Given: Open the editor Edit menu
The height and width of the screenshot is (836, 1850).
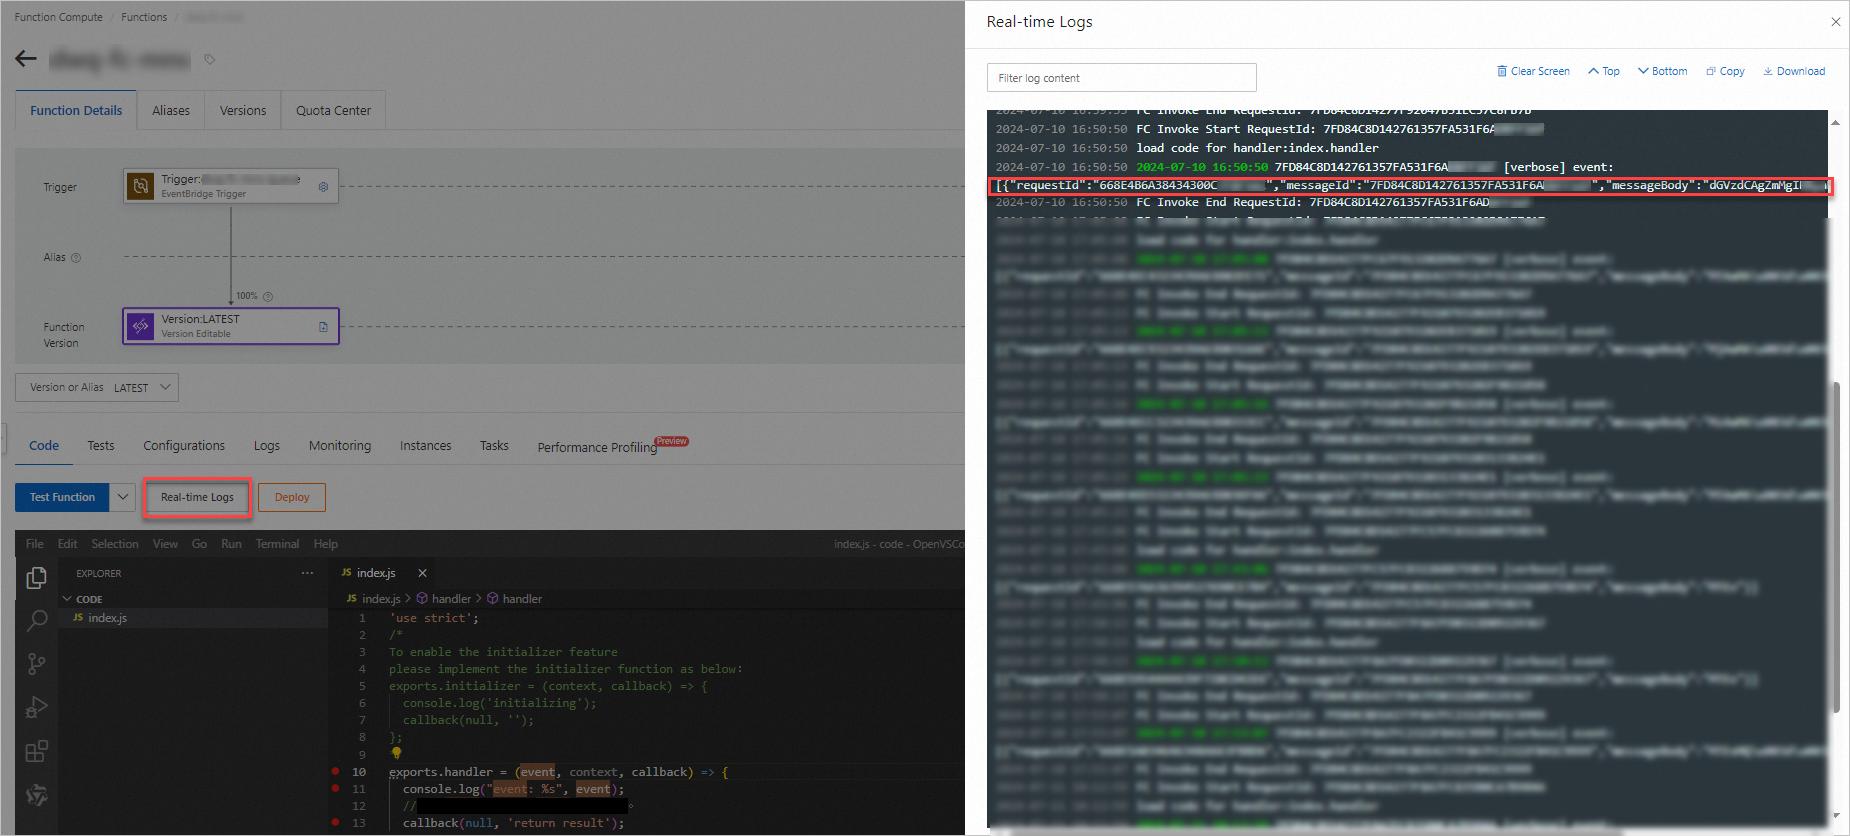Looking at the screenshot, I should coord(67,544).
